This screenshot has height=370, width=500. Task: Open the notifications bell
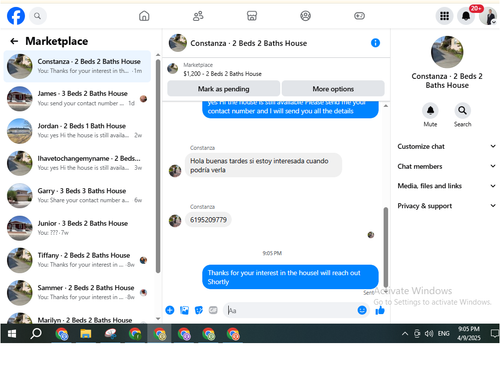click(x=466, y=16)
